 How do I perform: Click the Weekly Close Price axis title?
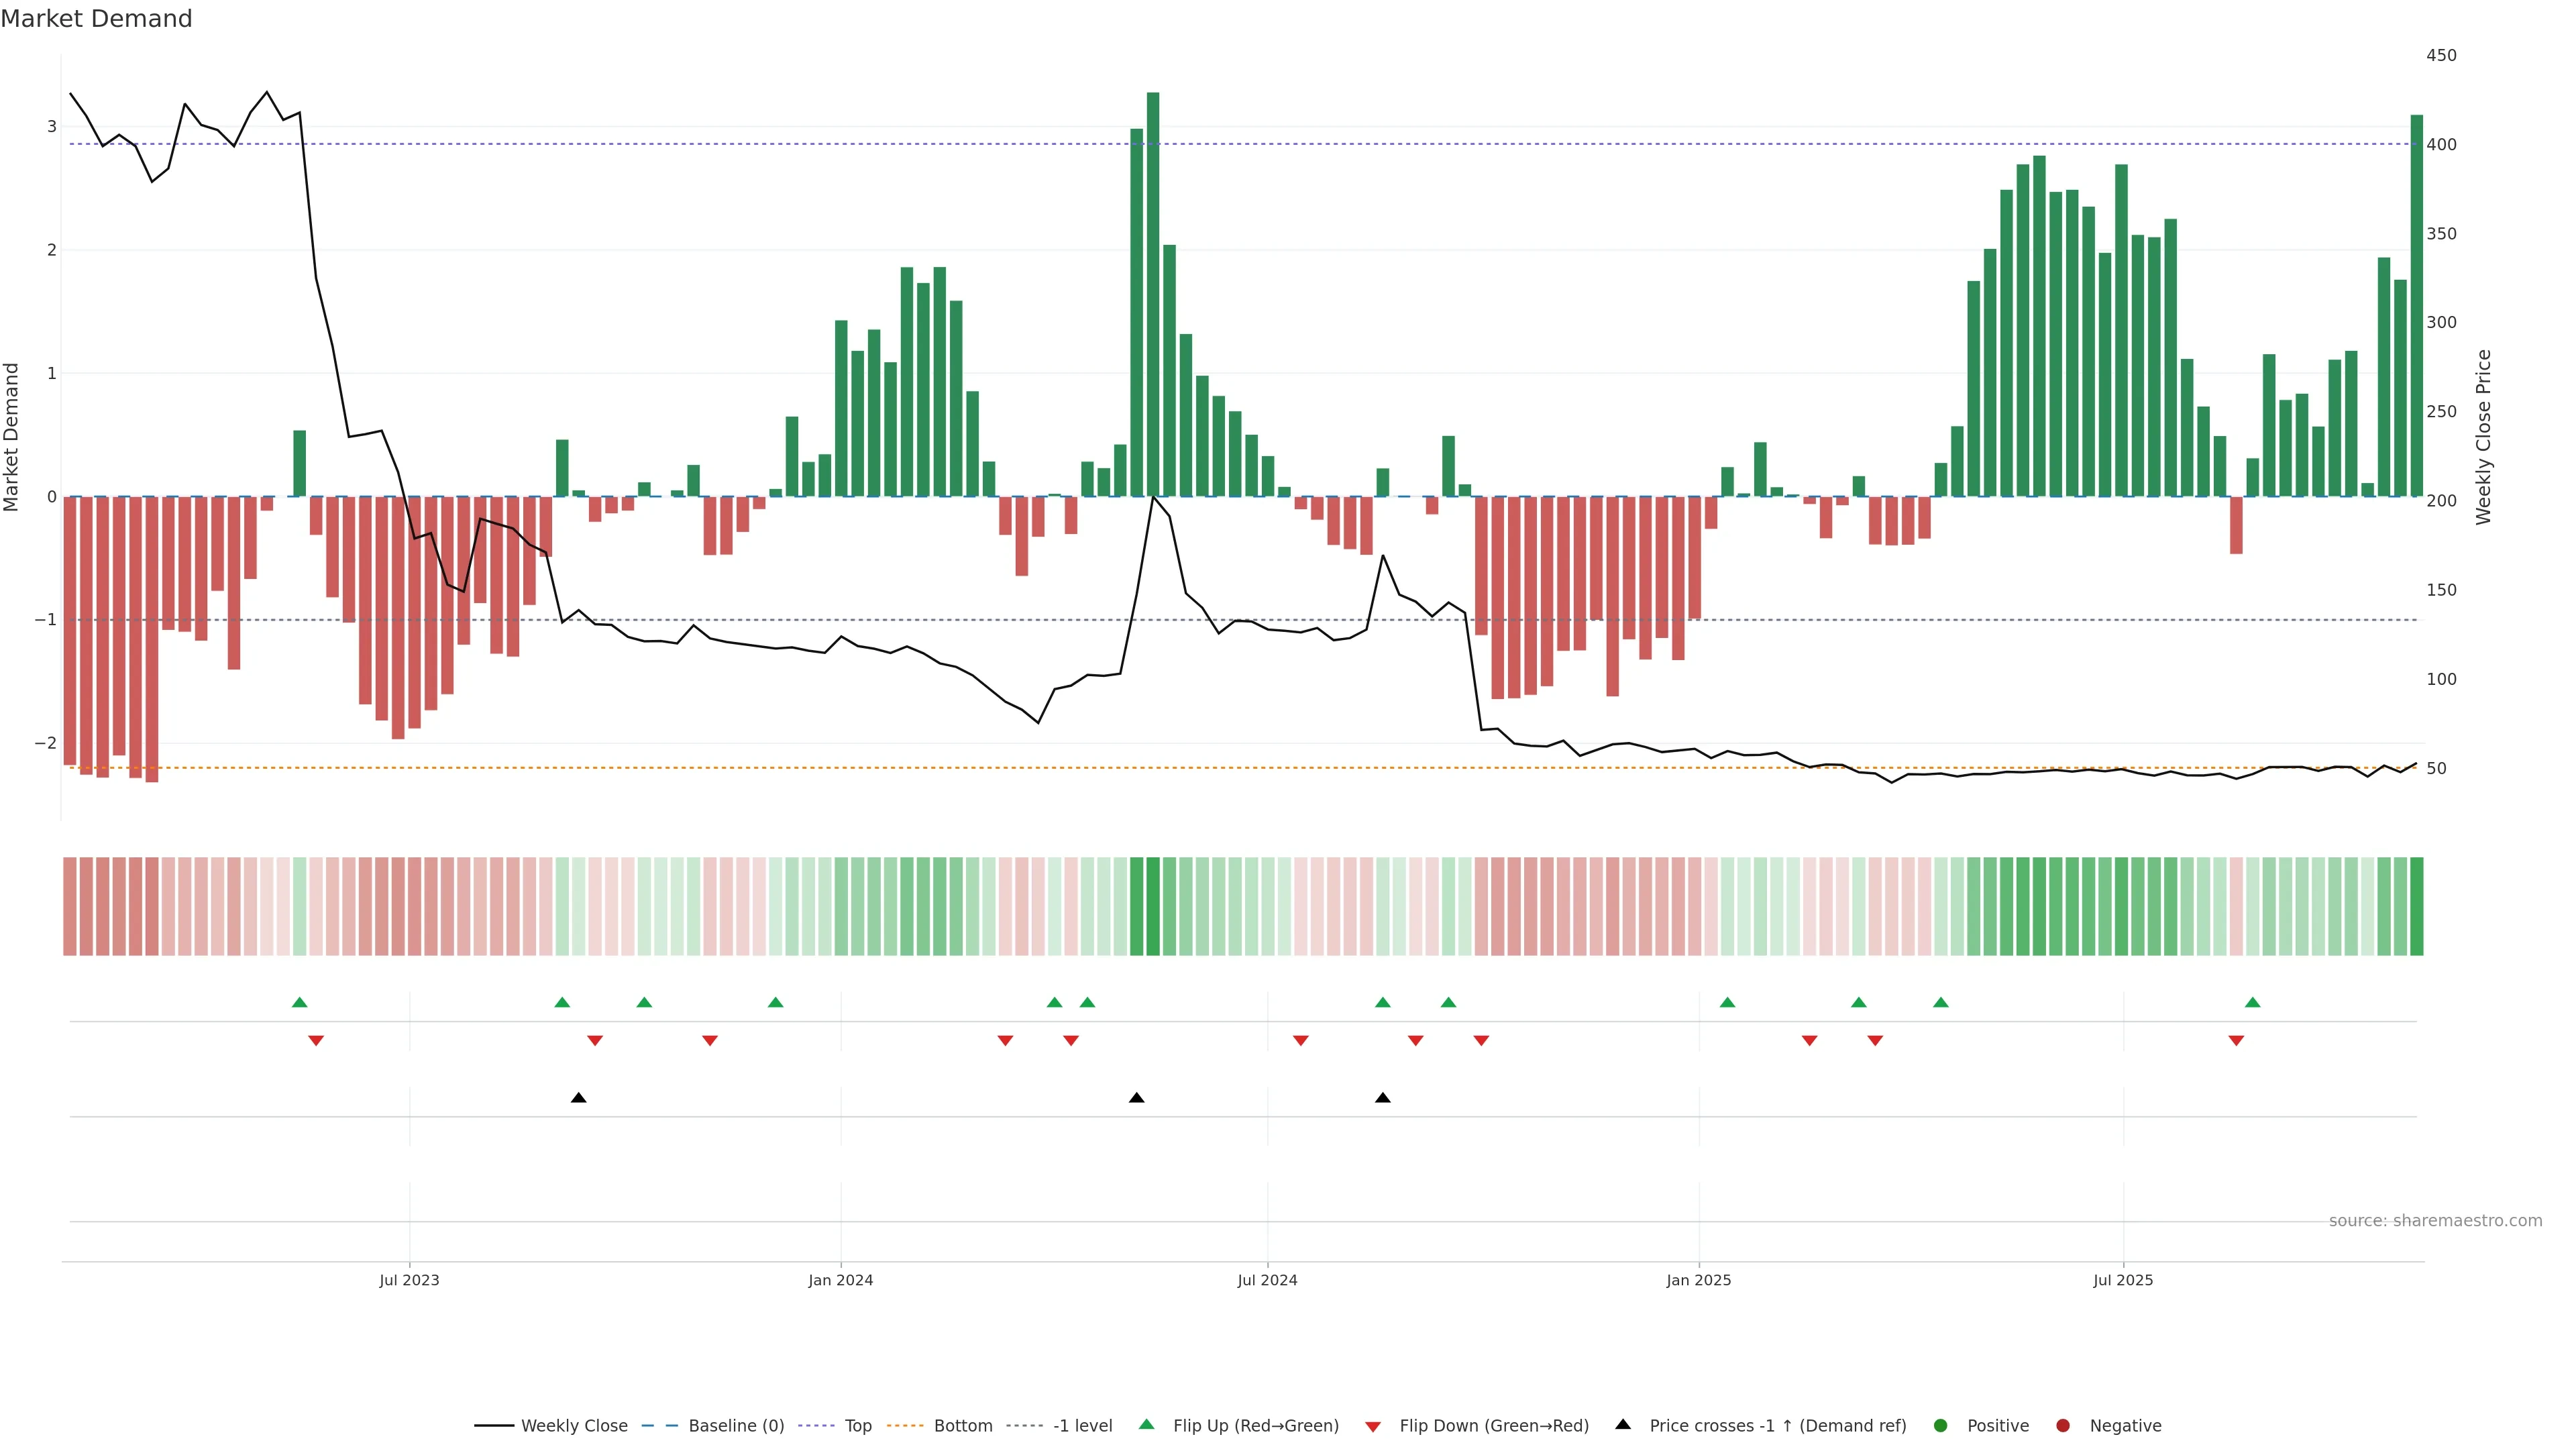point(2484,437)
